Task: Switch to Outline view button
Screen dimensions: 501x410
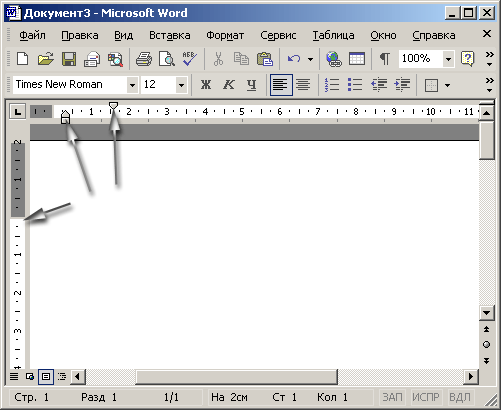Action: (x=62, y=377)
